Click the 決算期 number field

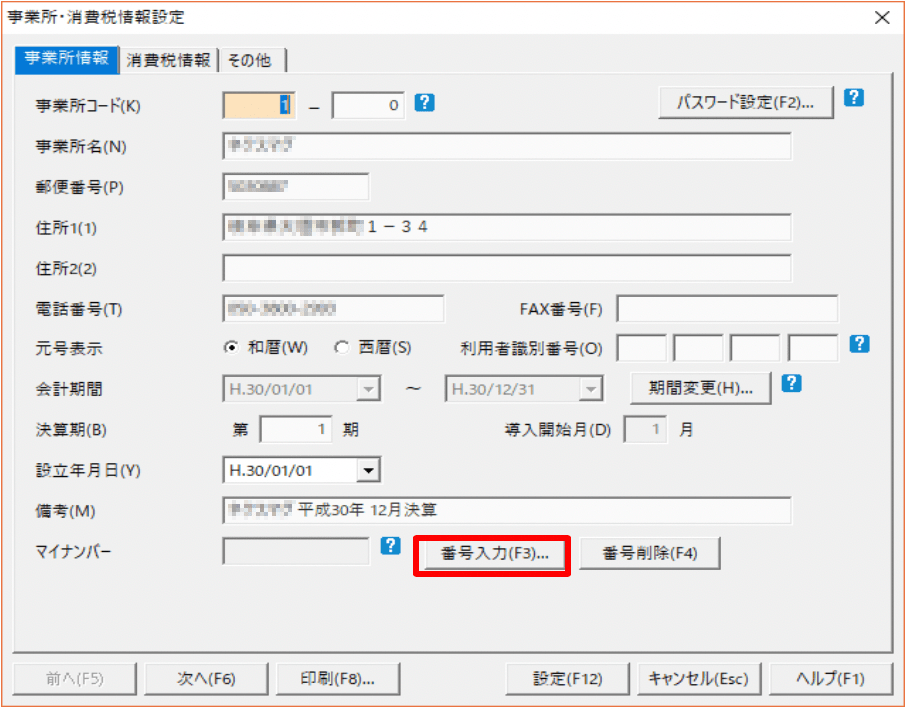[296, 429]
